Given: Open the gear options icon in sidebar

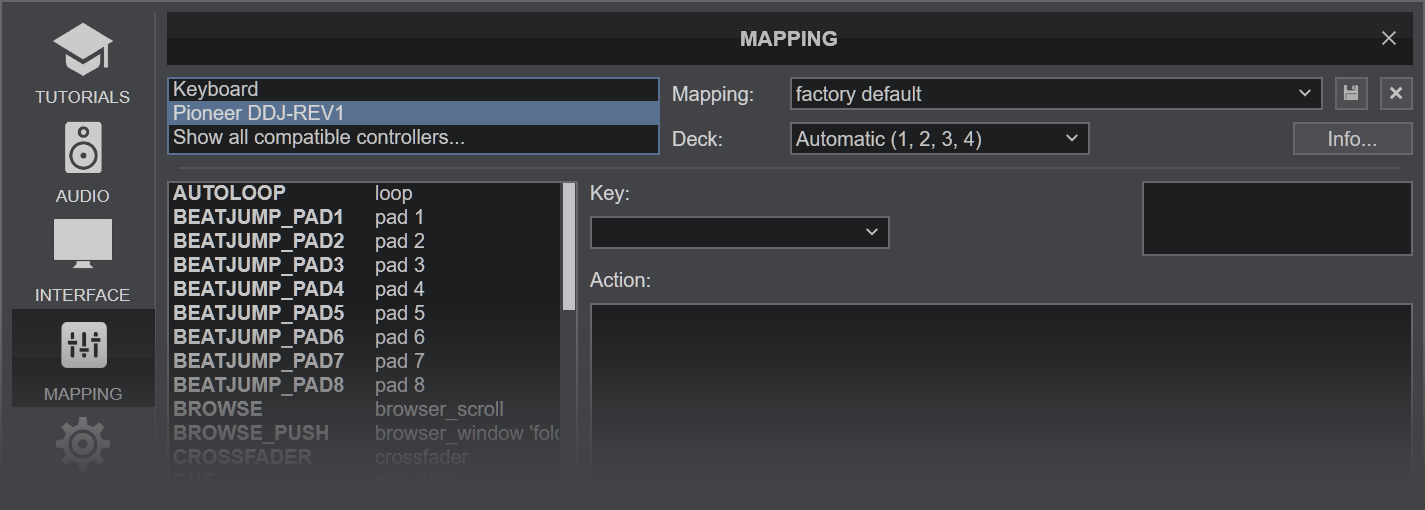Looking at the screenshot, I should coord(83,443).
